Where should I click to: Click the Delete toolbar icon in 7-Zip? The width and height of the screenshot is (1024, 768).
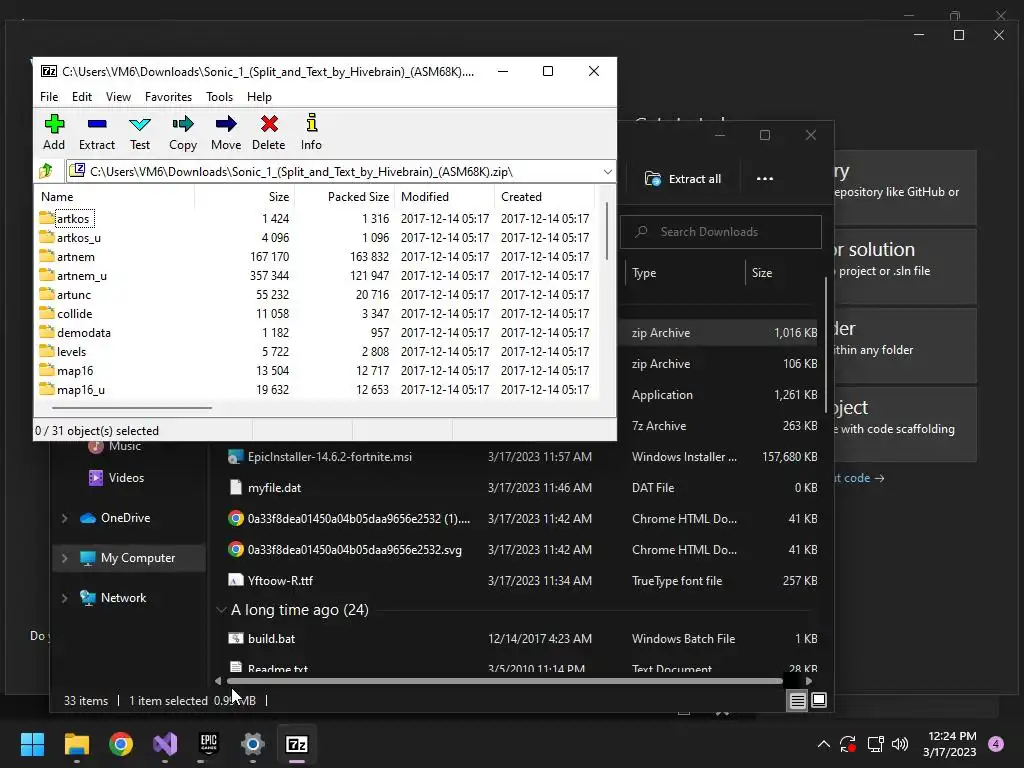pos(268,132)
